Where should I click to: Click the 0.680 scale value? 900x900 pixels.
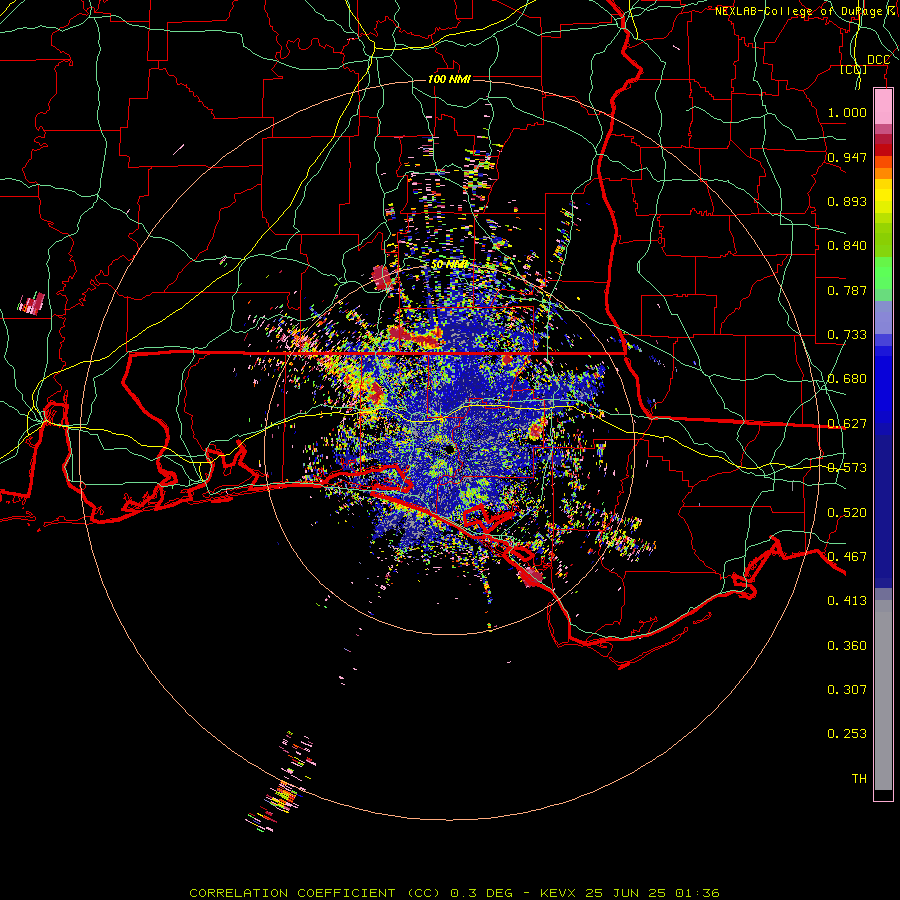click(847, 379)
